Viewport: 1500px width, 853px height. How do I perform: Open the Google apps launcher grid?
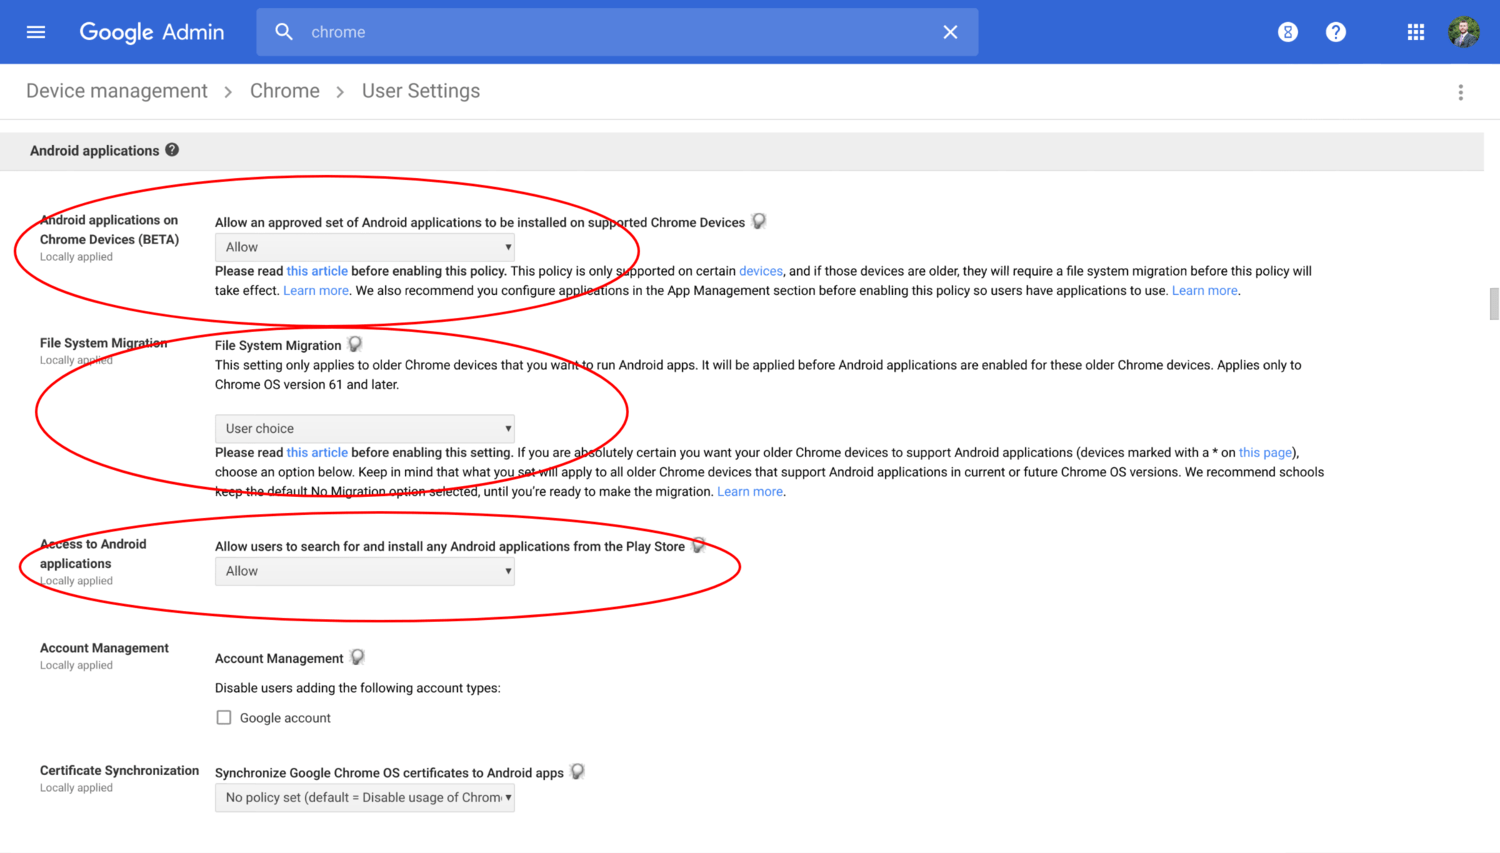(1415, 31)
